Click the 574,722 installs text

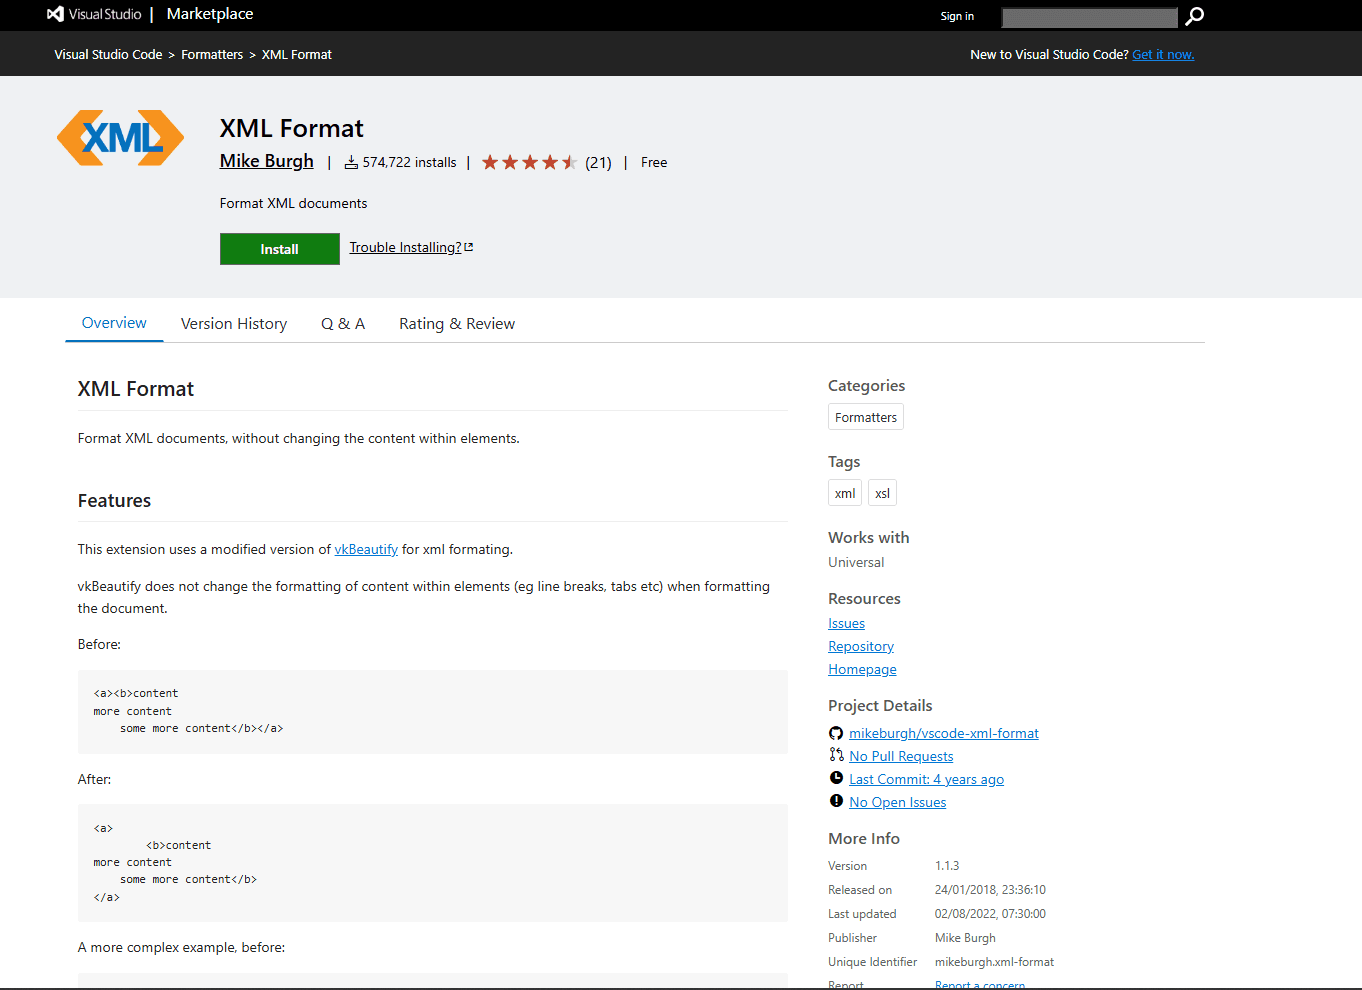click(x=409, y=162)
